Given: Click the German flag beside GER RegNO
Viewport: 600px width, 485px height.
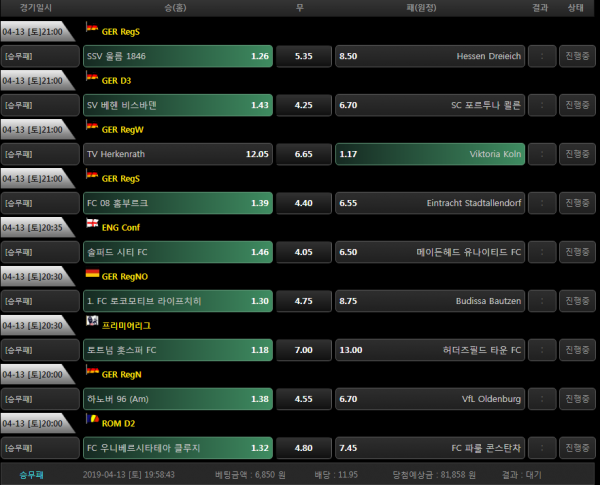Looking at the screenshot, I should click(x=92, y=273).
